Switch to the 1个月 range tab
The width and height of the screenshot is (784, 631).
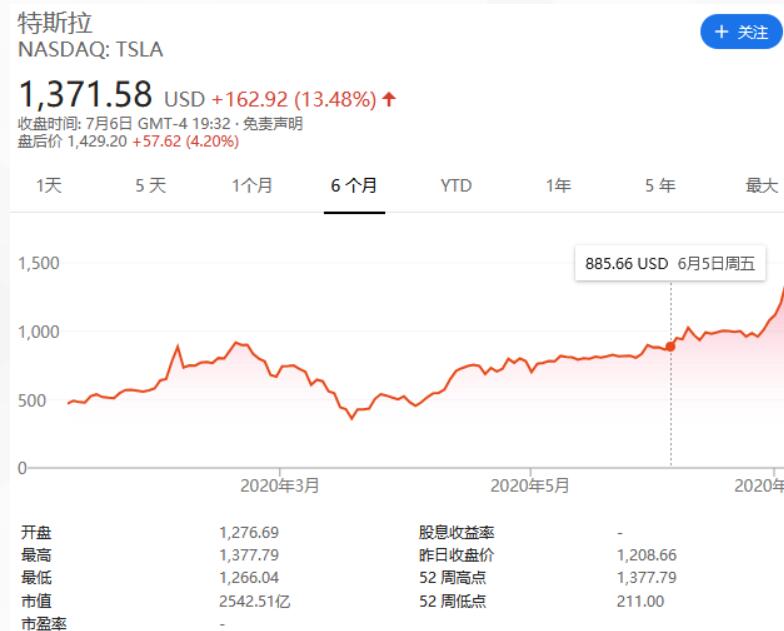click(252, 186)
